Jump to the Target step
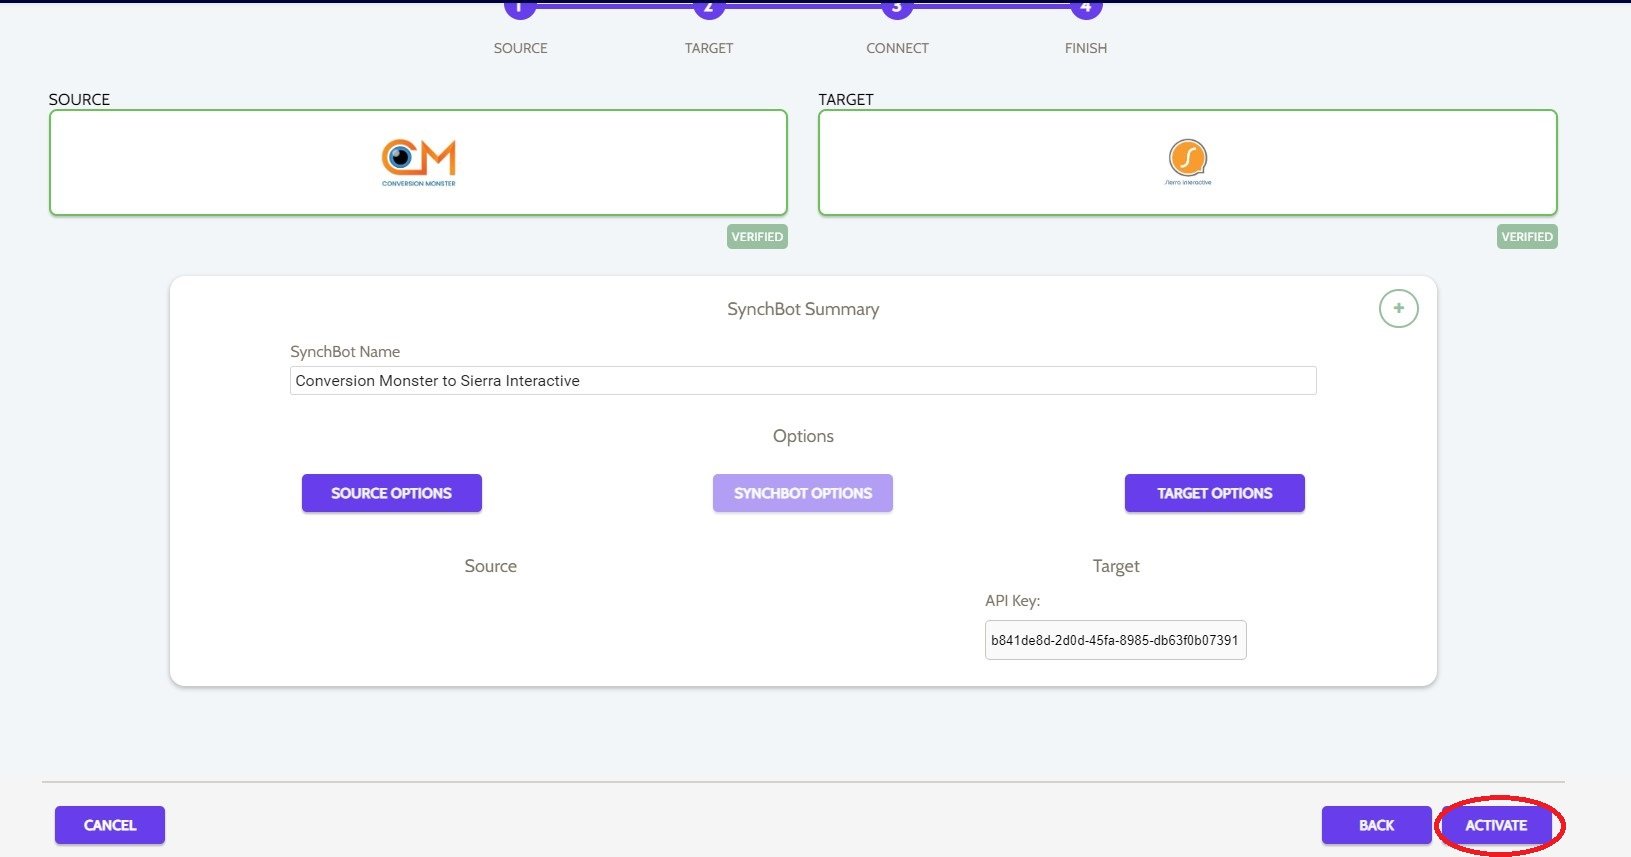1631x857 pixels. [708, 9]
